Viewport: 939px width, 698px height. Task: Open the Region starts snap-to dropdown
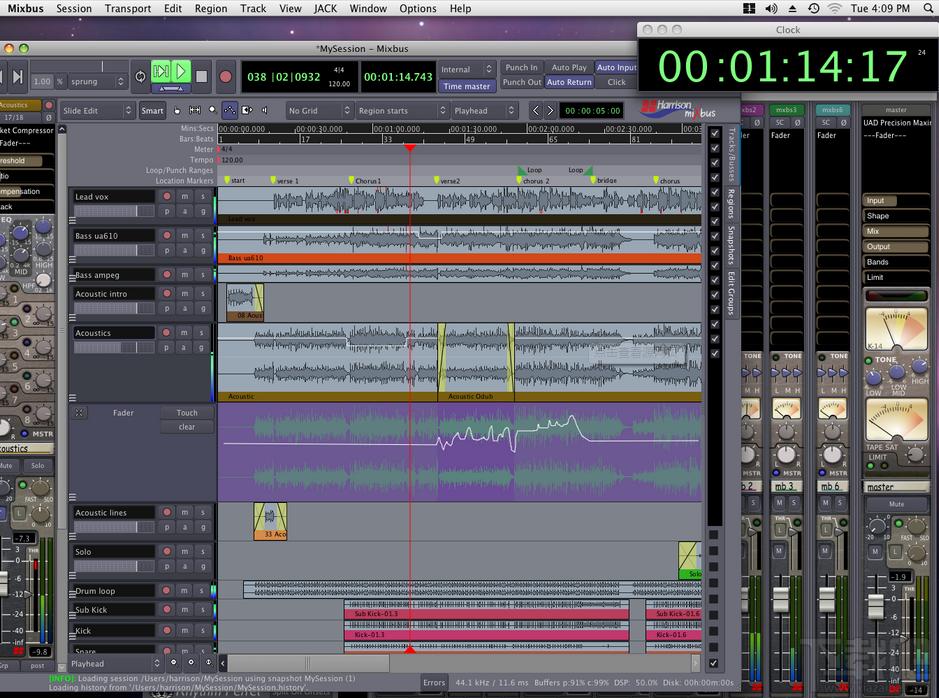pos(401,111)
